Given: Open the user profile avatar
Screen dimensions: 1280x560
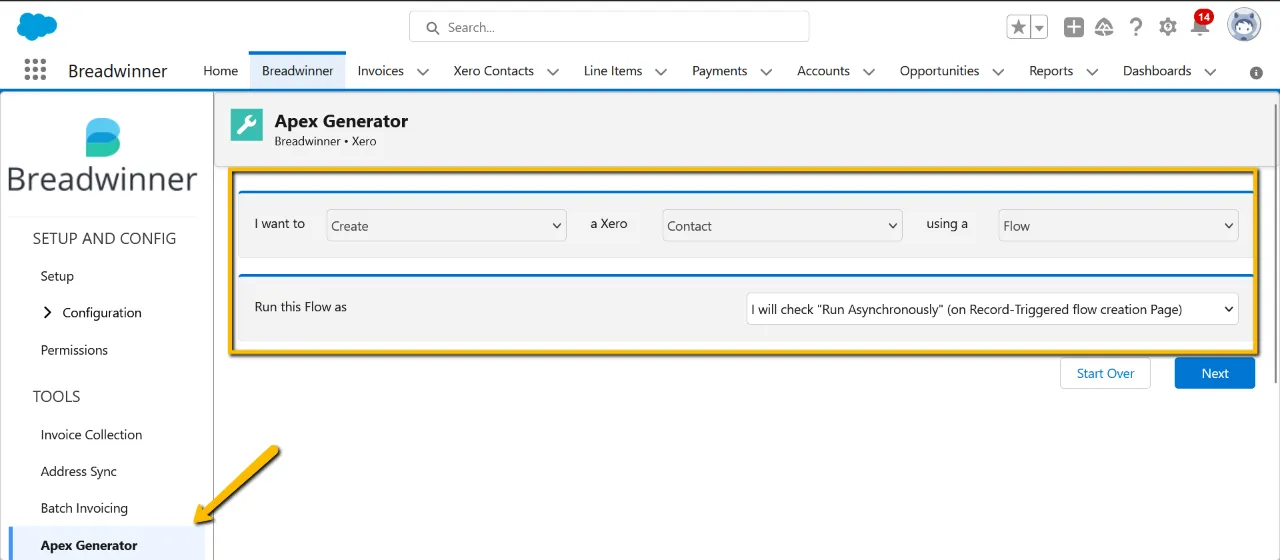Looking at the screenshot, I should click(1244, 26).
